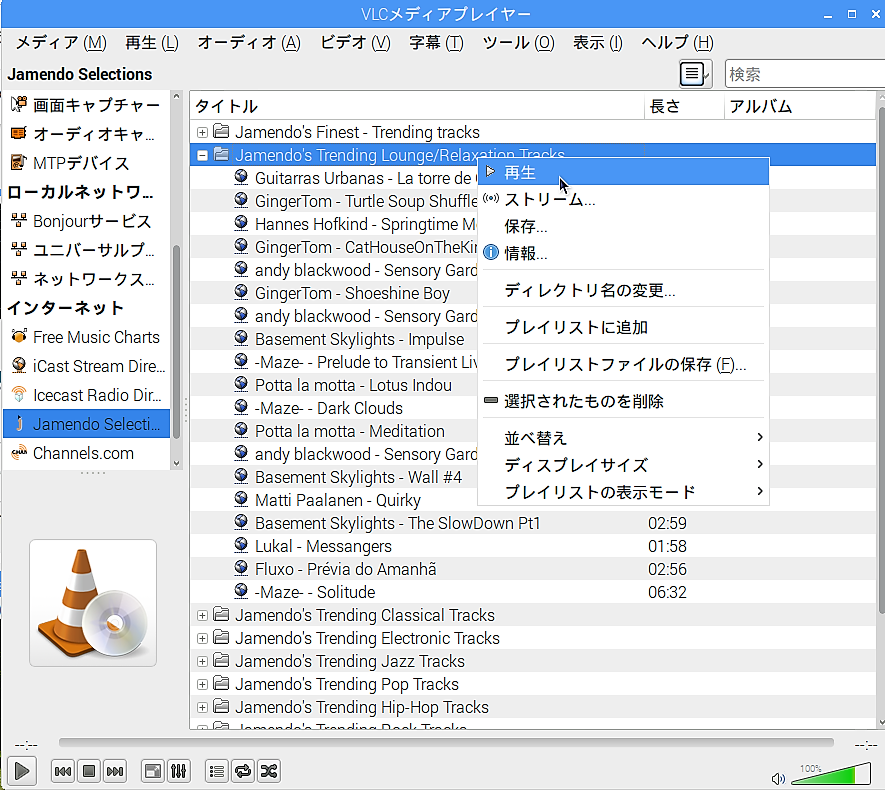The height and width of the screenshot is (790, 885).
Task: Focus the 検索 search field
Action: pyautogui.click(x=804, y=74)
